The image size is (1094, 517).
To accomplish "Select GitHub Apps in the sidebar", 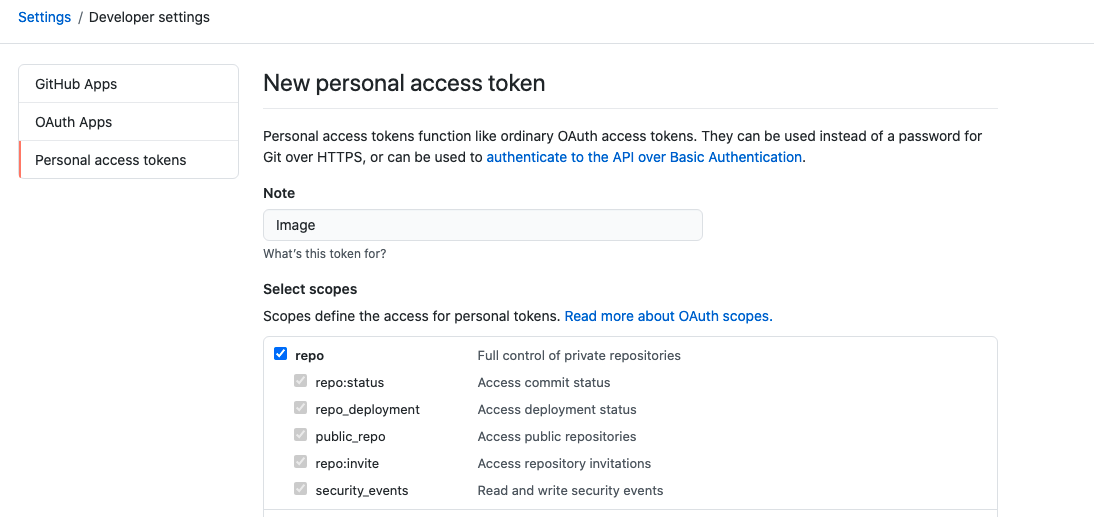I will (76, 84).
